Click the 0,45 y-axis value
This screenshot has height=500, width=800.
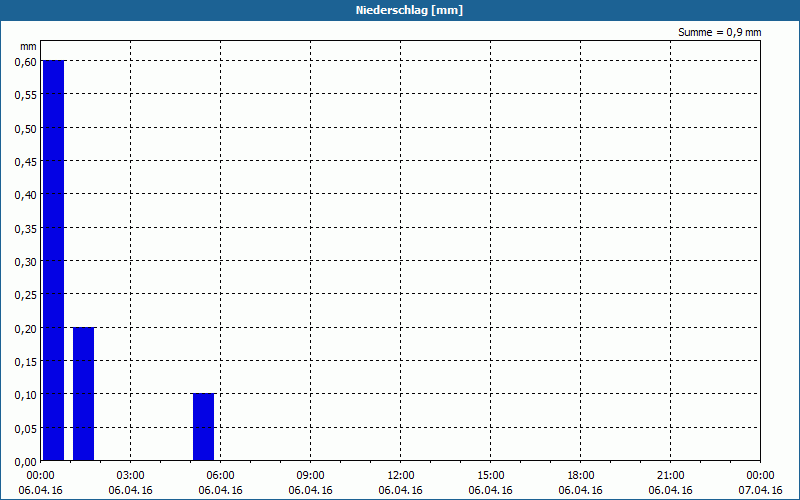pyautogui.click(x=26, y=162)
